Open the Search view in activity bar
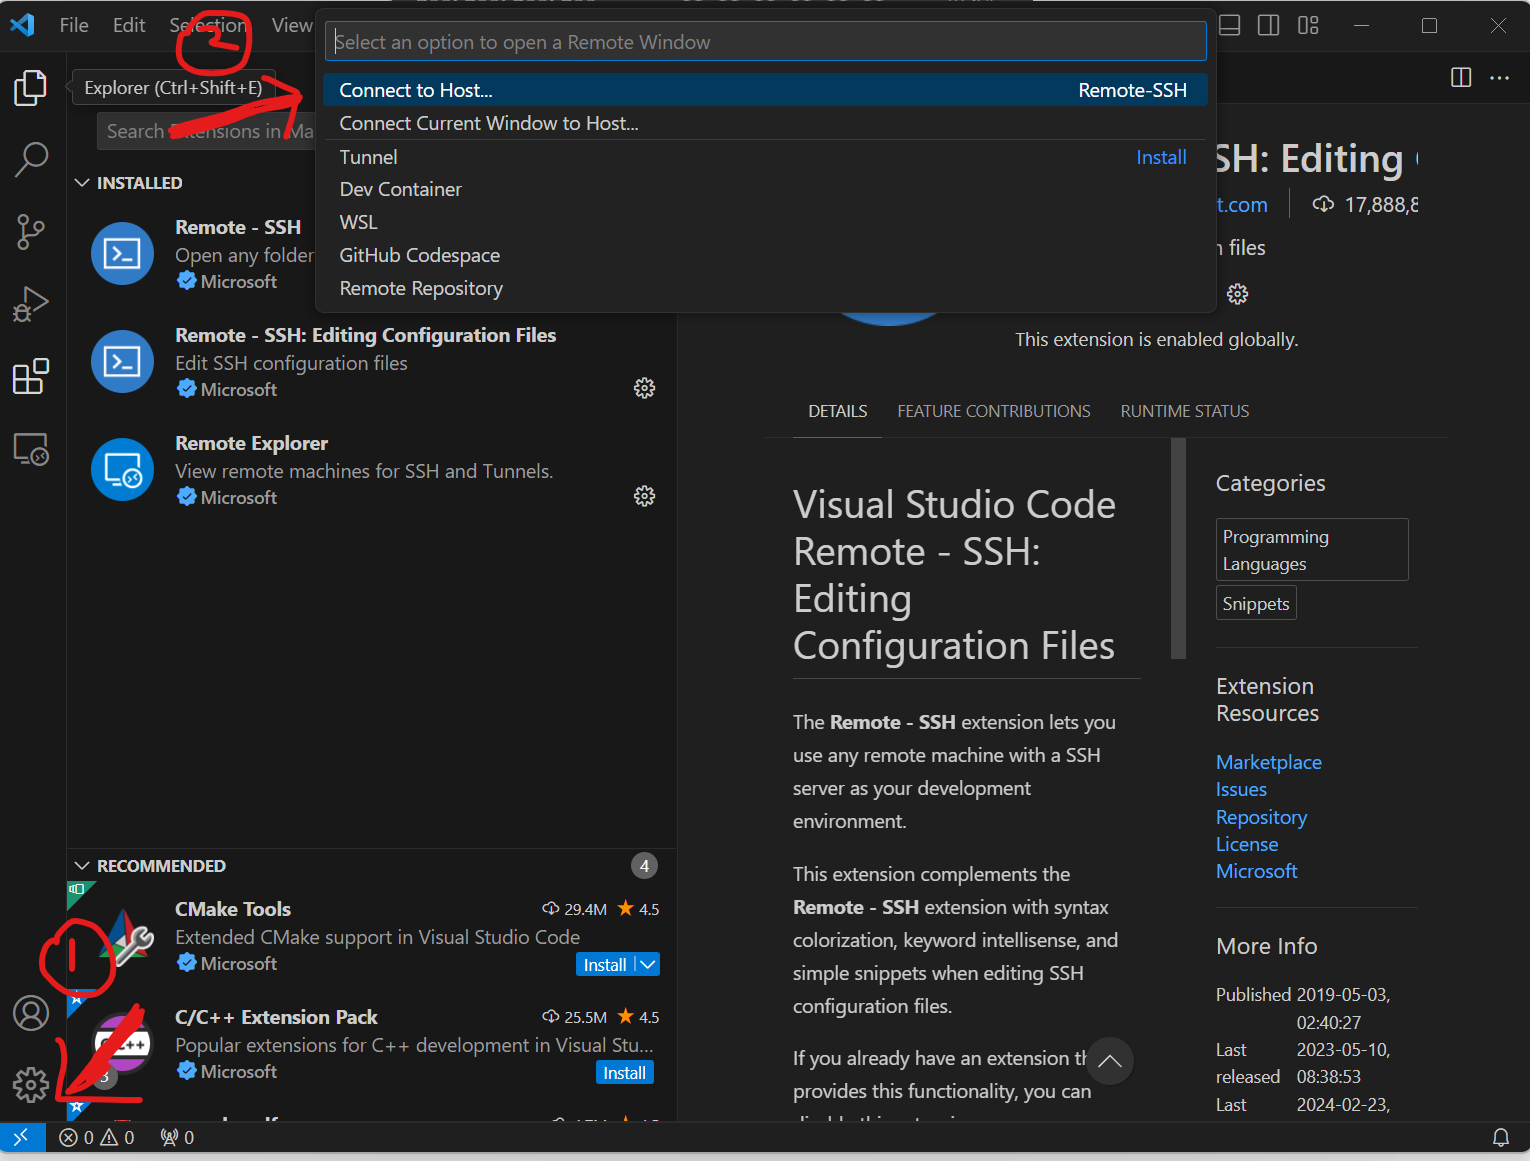 coord(31,159)
